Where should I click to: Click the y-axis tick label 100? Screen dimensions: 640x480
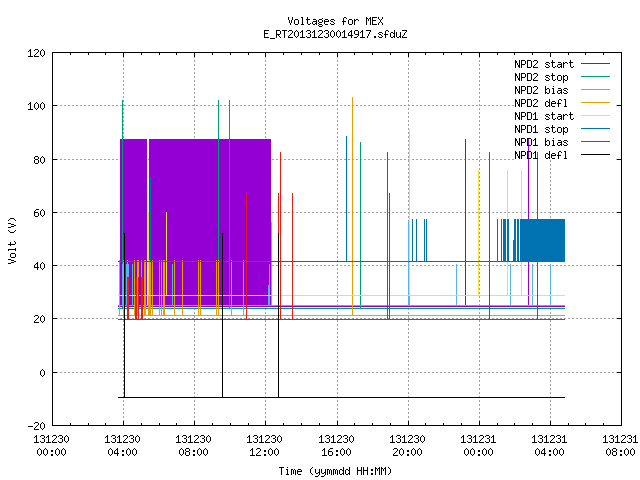pyautogui.click(x=36, y=106)
